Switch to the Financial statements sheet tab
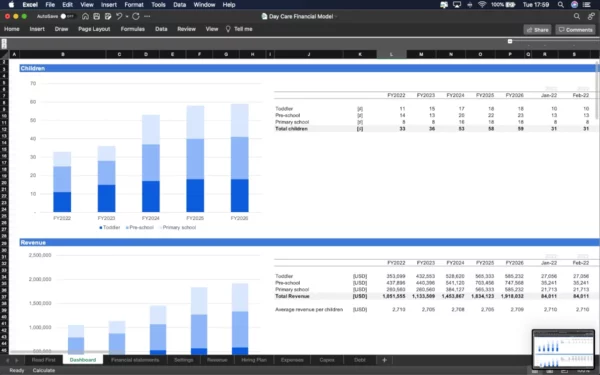The height and width of the screenshot is (375, 600). coord(135,360)
